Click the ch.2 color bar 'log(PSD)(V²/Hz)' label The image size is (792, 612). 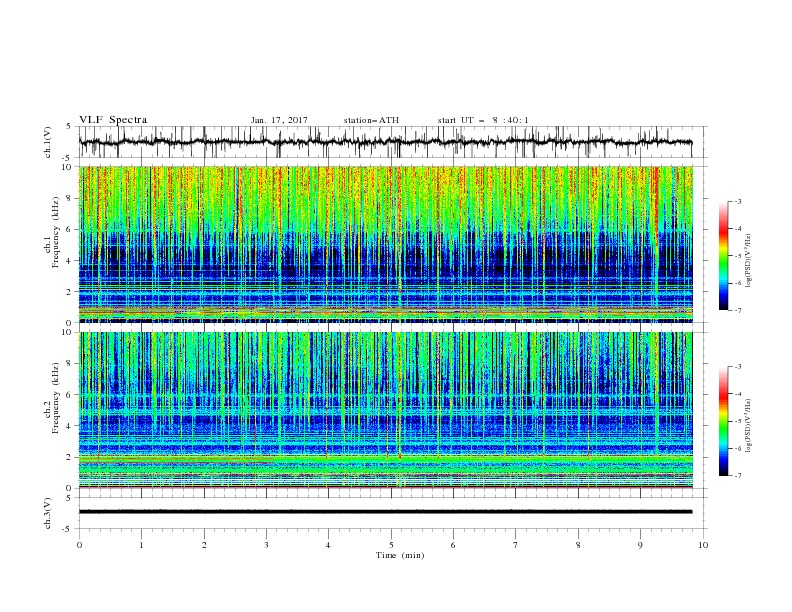(x=749, y=426)
